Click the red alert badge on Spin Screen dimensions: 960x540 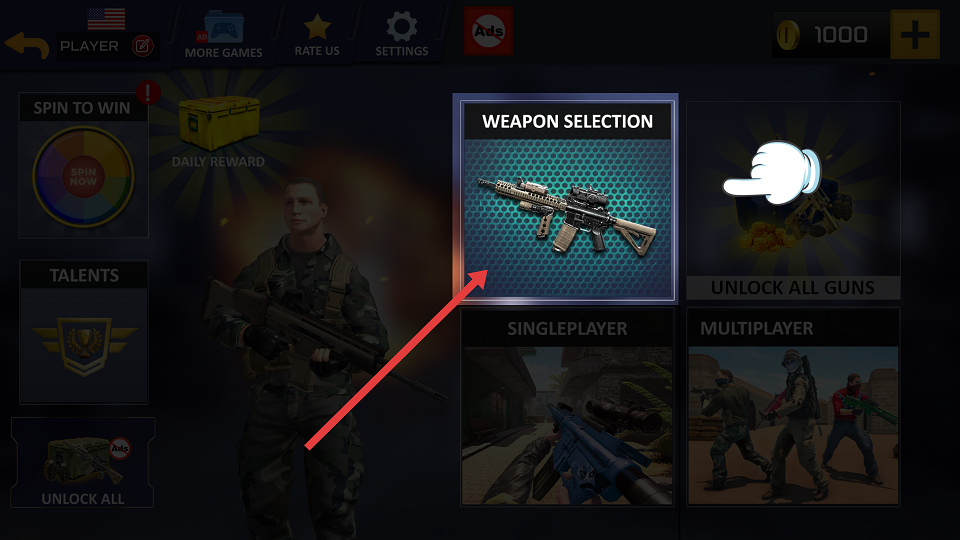tap(148, 93)
